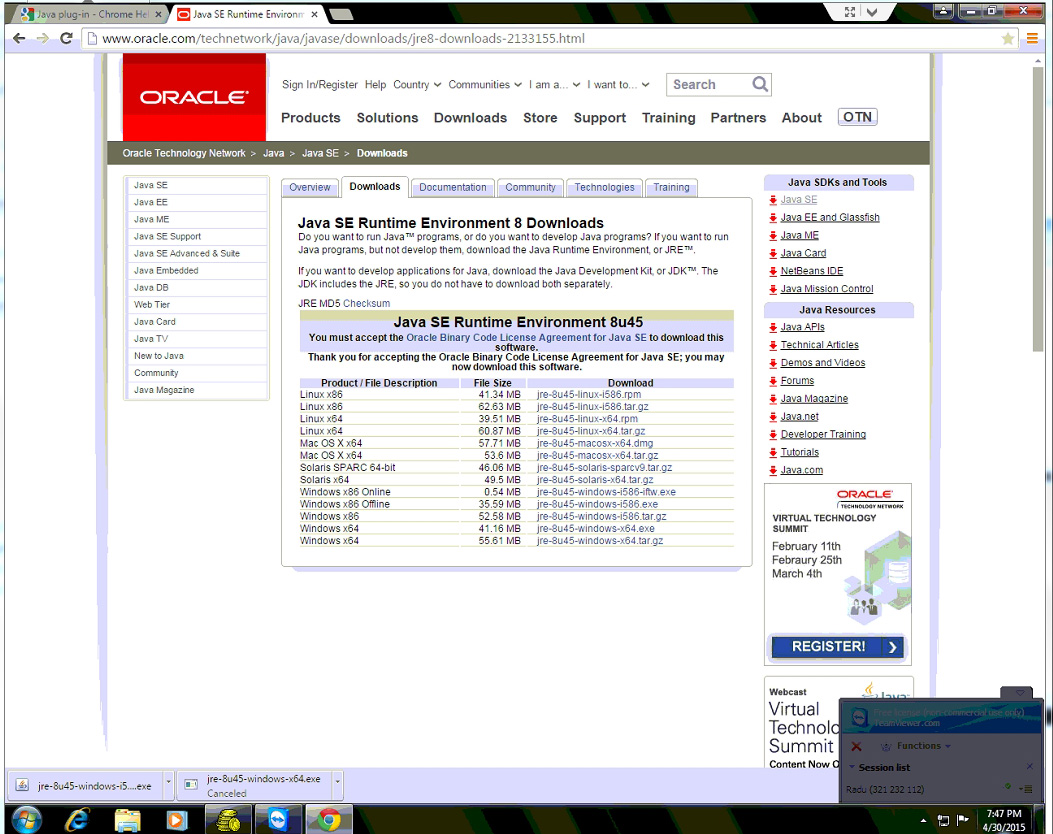Expand TeamViewer Functions dropdown

click(x=923, y=746)
